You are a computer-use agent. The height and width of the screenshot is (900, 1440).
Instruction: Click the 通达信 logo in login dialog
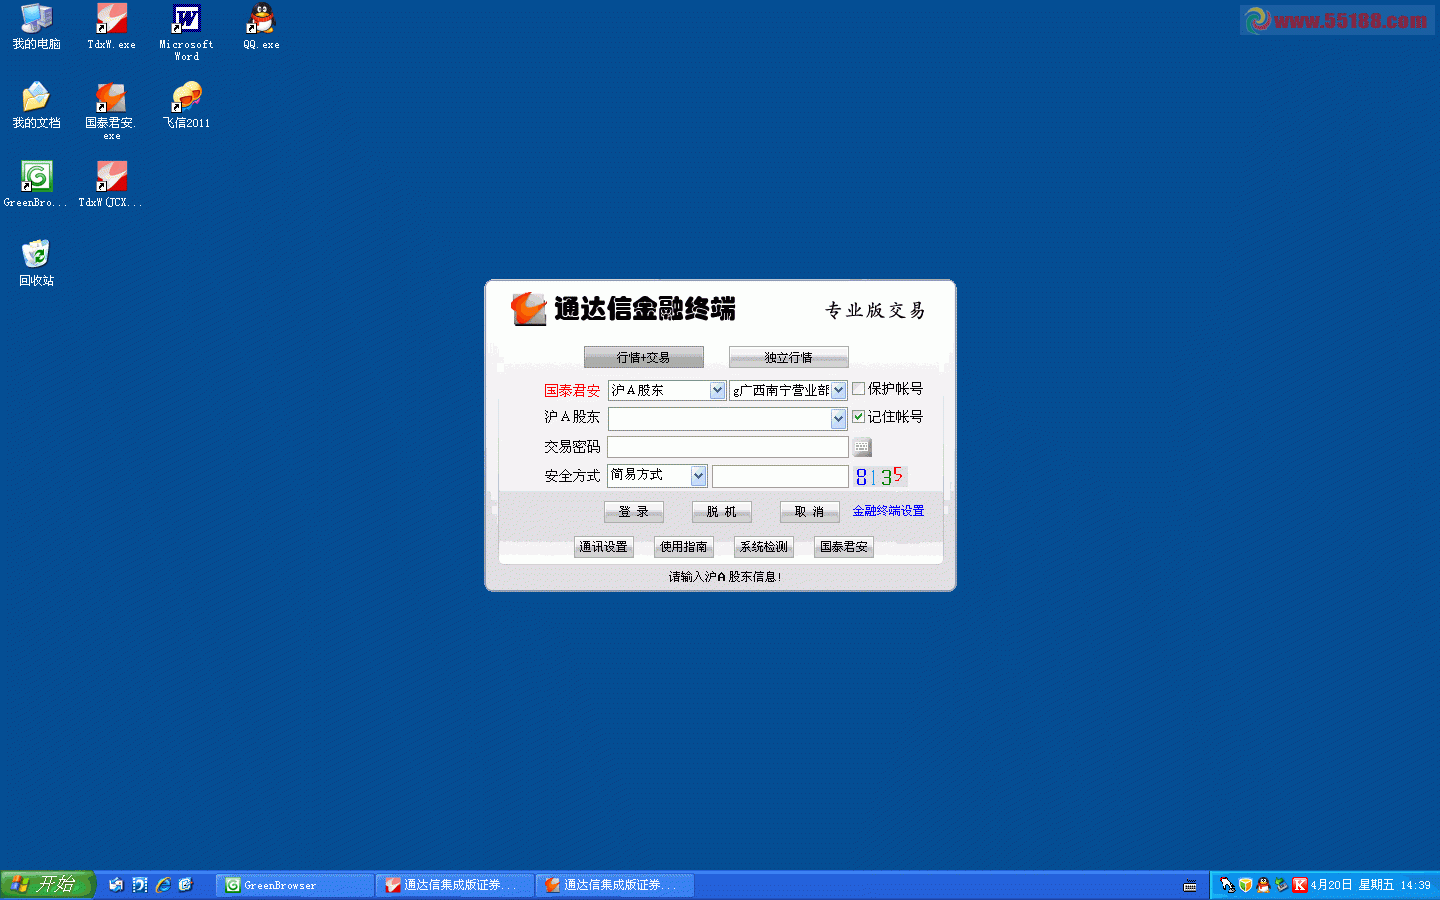tap(528, 309)
